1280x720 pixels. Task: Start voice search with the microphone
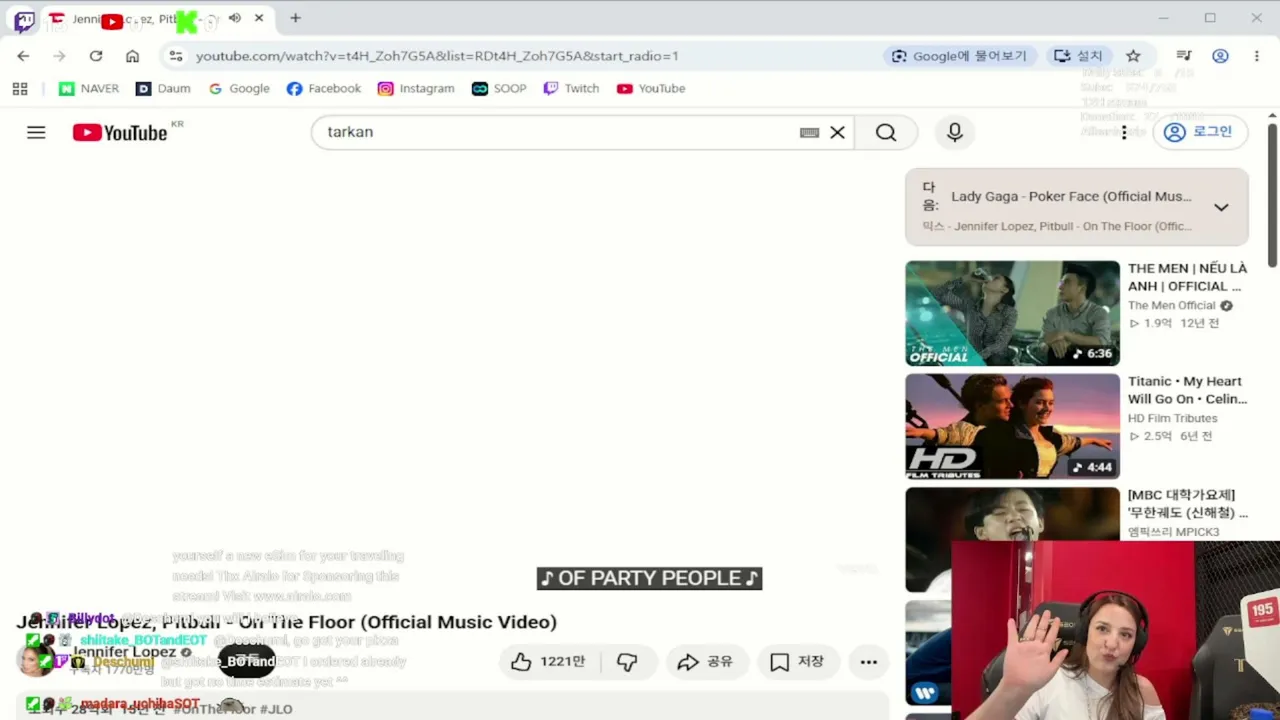click(955, 132)
